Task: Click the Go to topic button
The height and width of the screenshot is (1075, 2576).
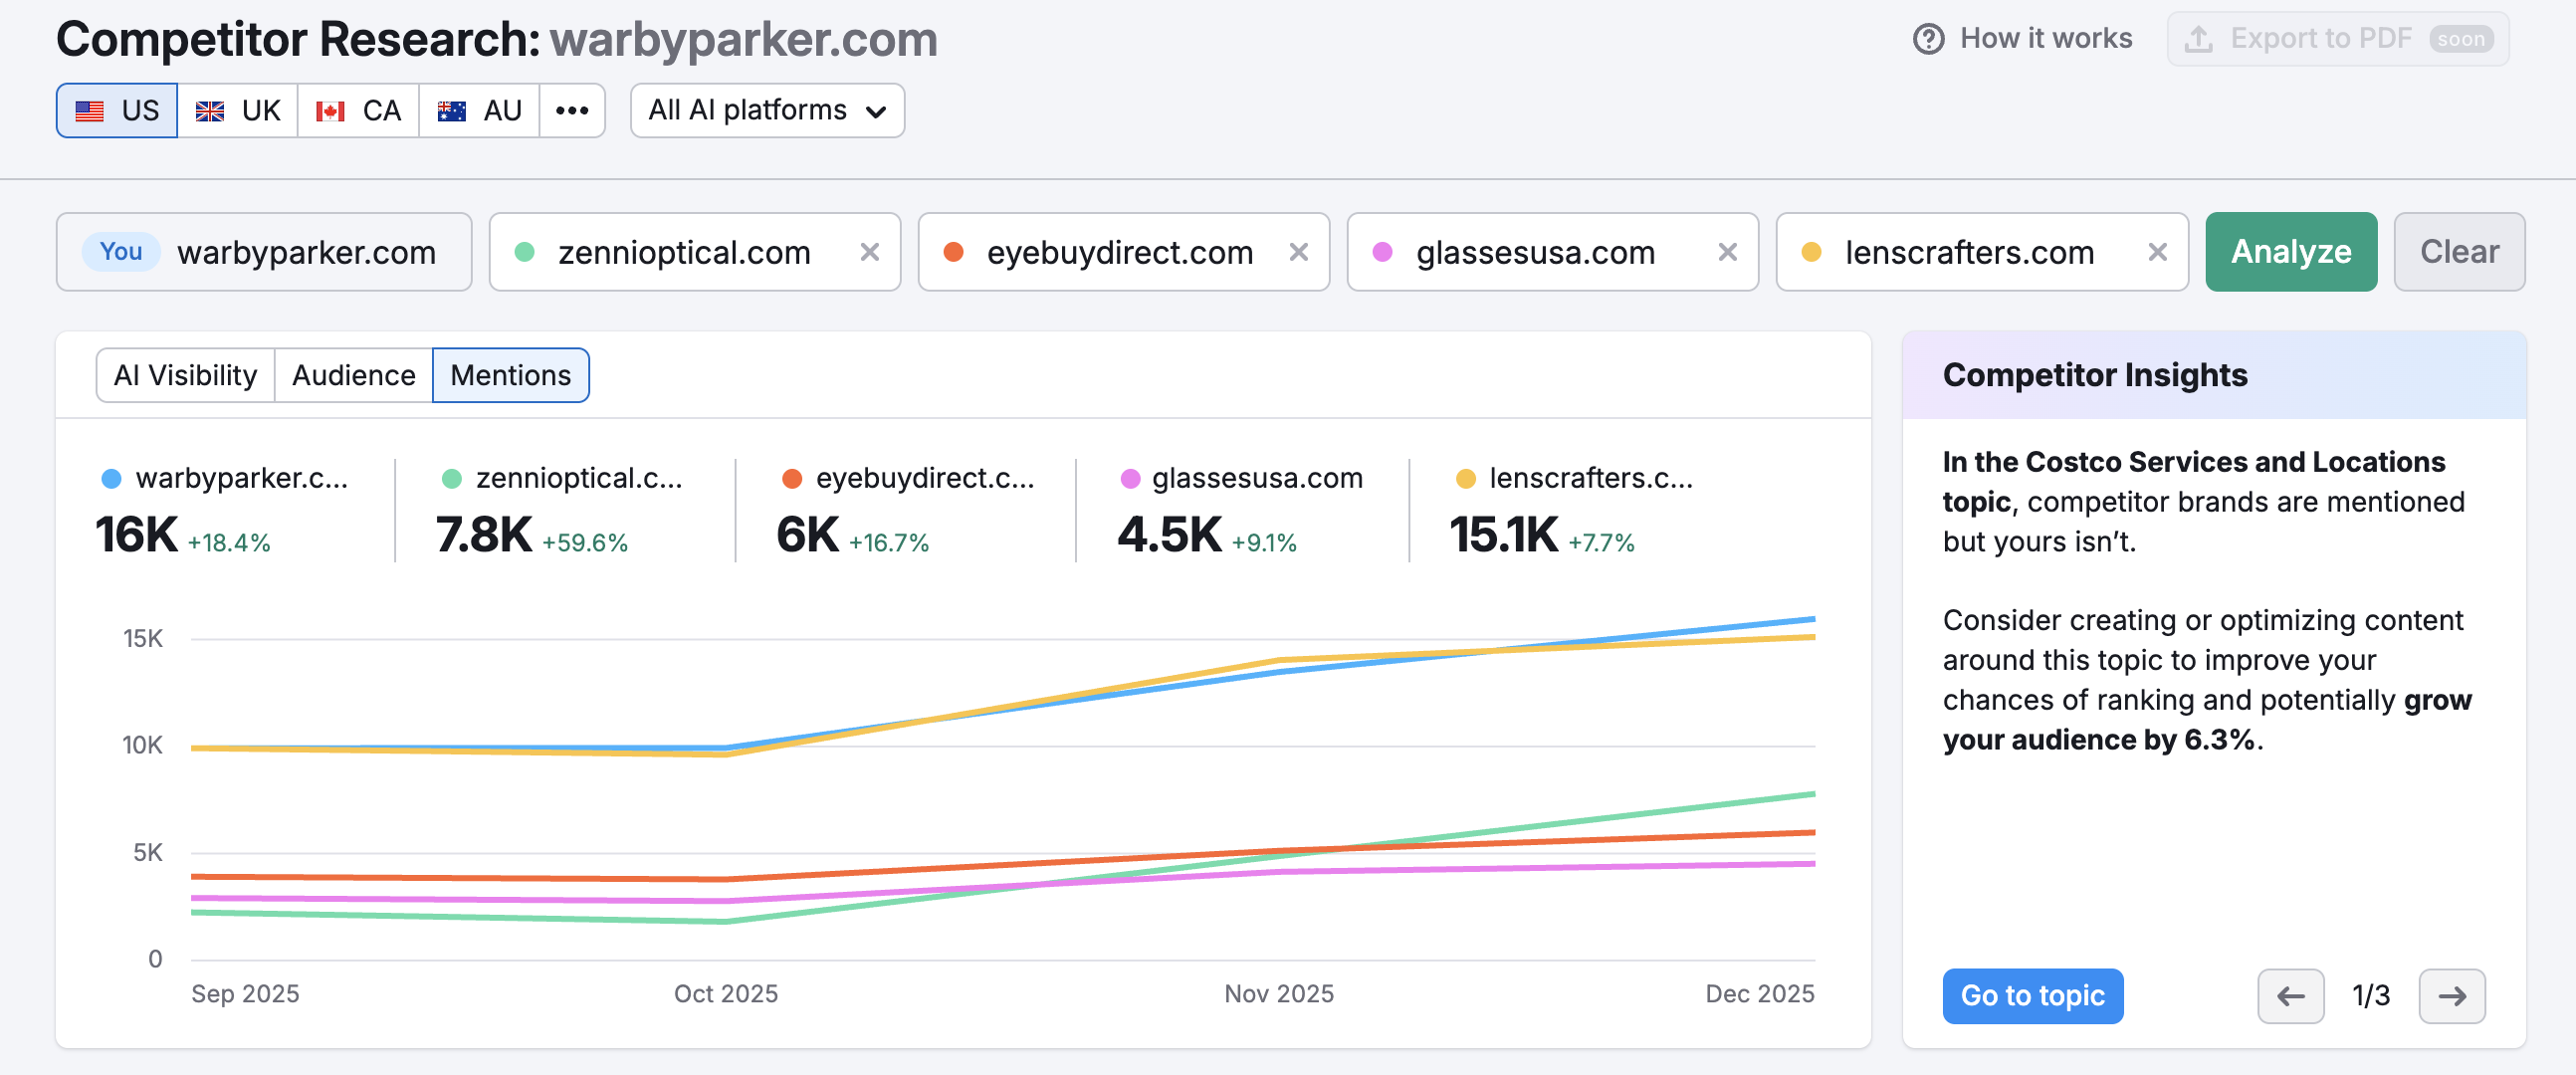Action: (x=2032, y=996)
